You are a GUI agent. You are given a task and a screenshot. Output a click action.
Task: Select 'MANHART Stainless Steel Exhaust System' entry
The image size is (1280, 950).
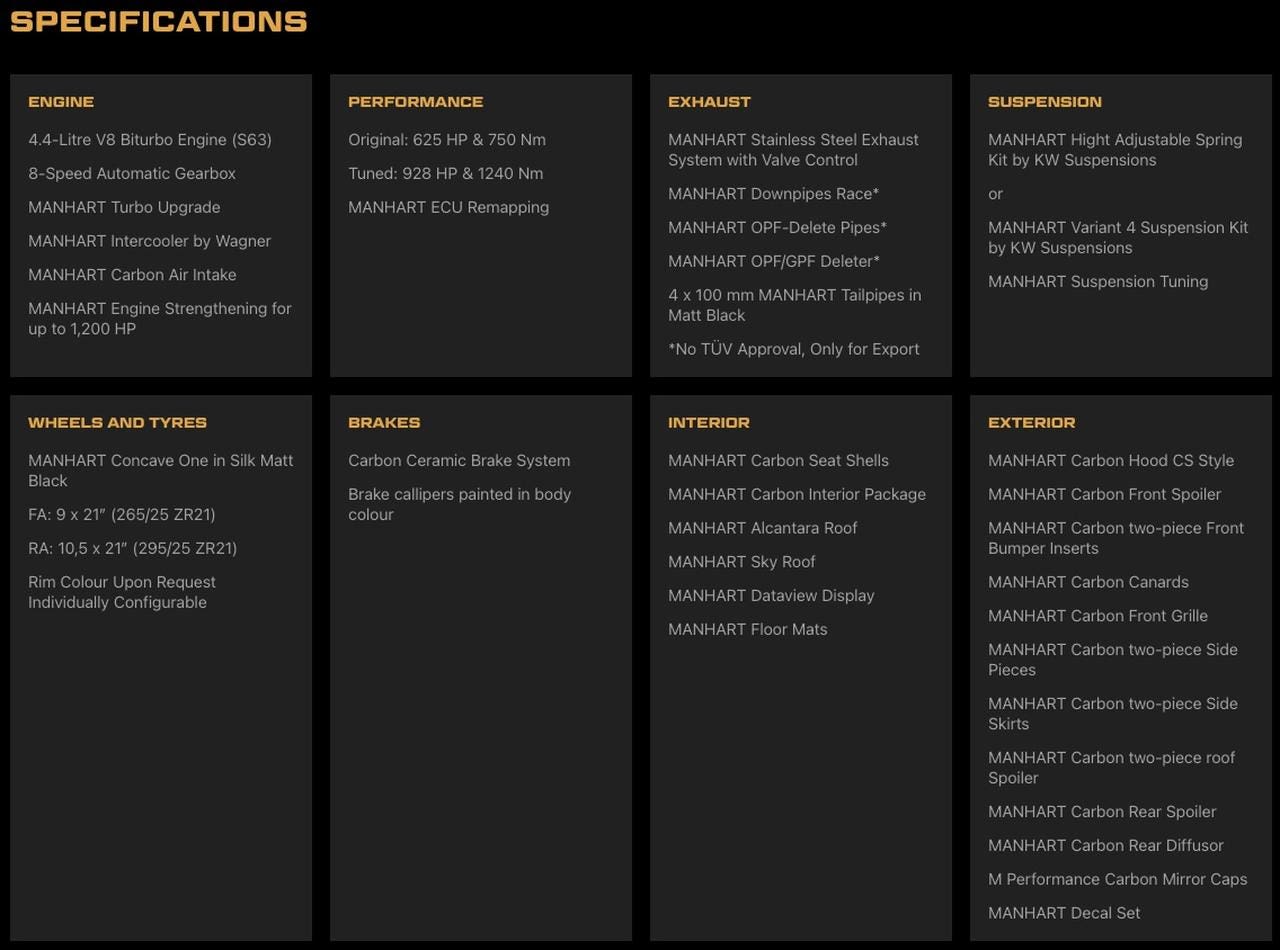(x=794, y=150)
